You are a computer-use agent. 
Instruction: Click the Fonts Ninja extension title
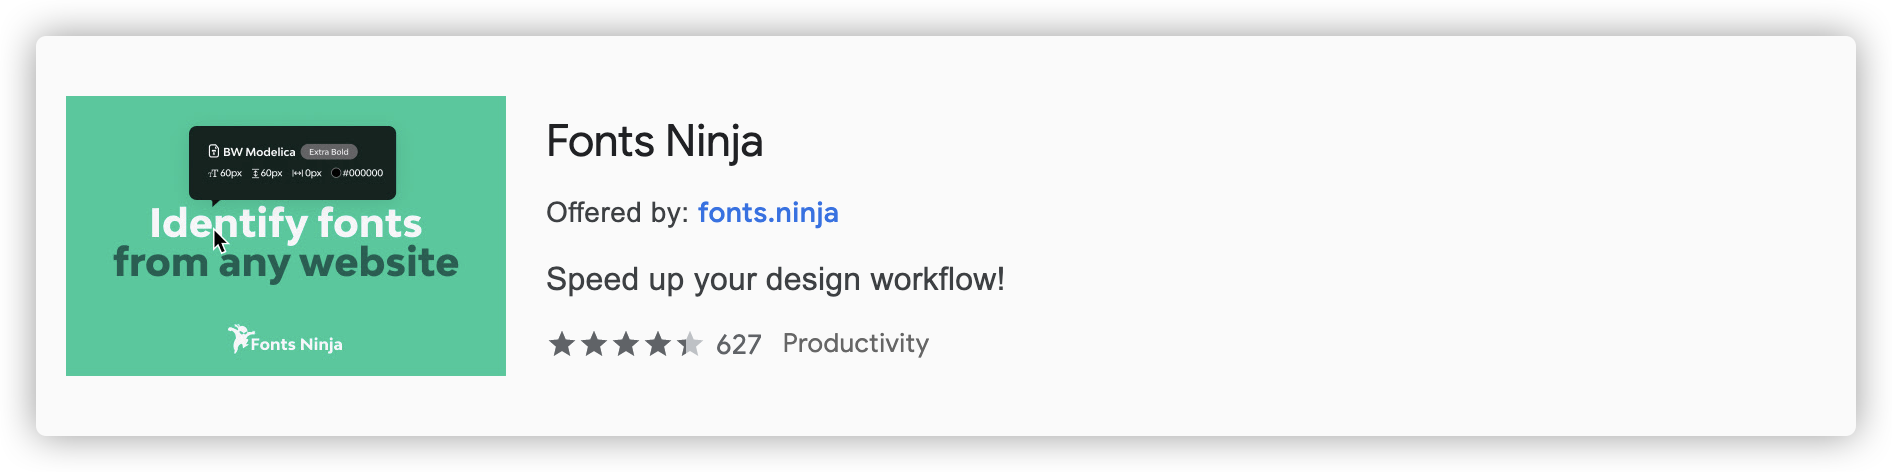click(x=654, y=141)
